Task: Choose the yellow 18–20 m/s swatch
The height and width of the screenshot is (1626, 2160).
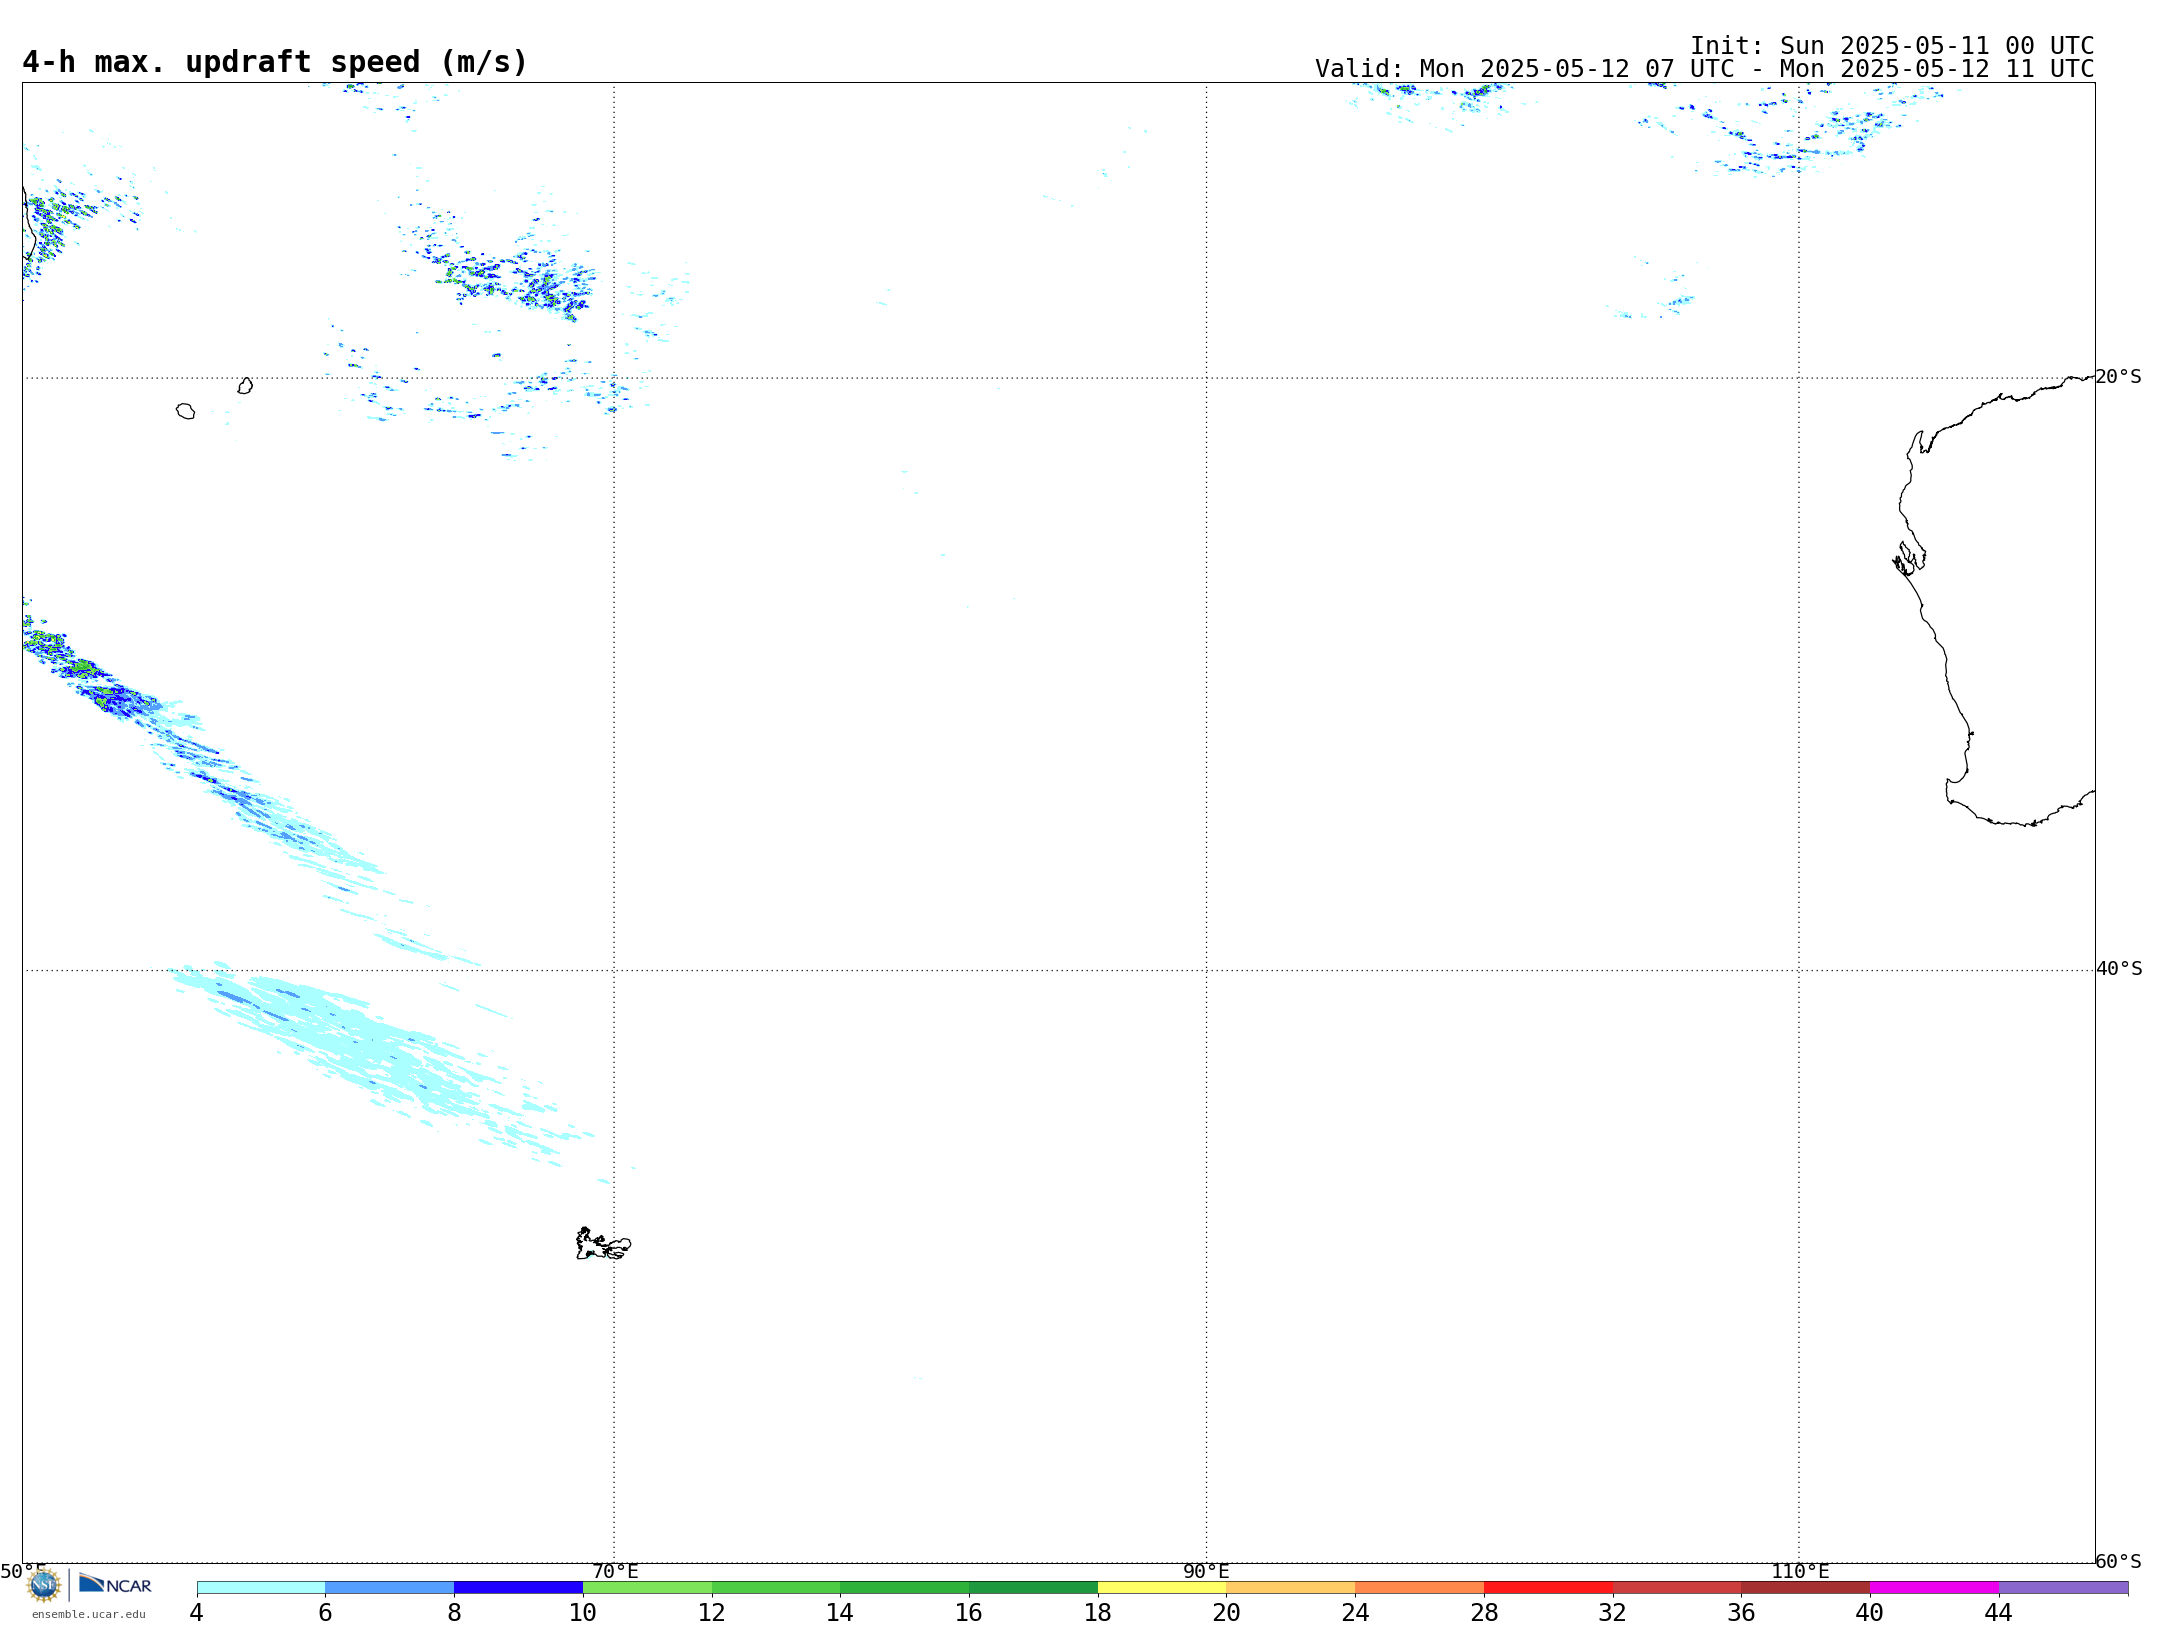Action: click(1162, 1588)
